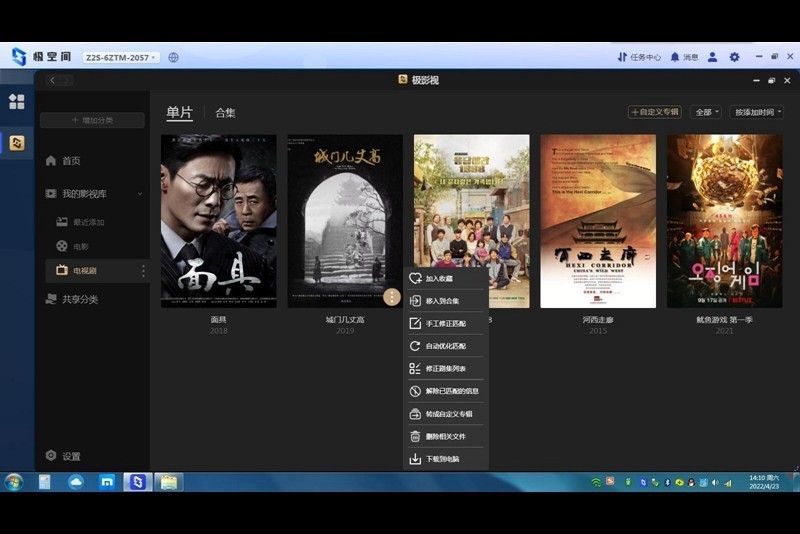This screenshot has height=534, width=800.
Task: Add to favorites via 加入收藏
Action: coord(446,278)
